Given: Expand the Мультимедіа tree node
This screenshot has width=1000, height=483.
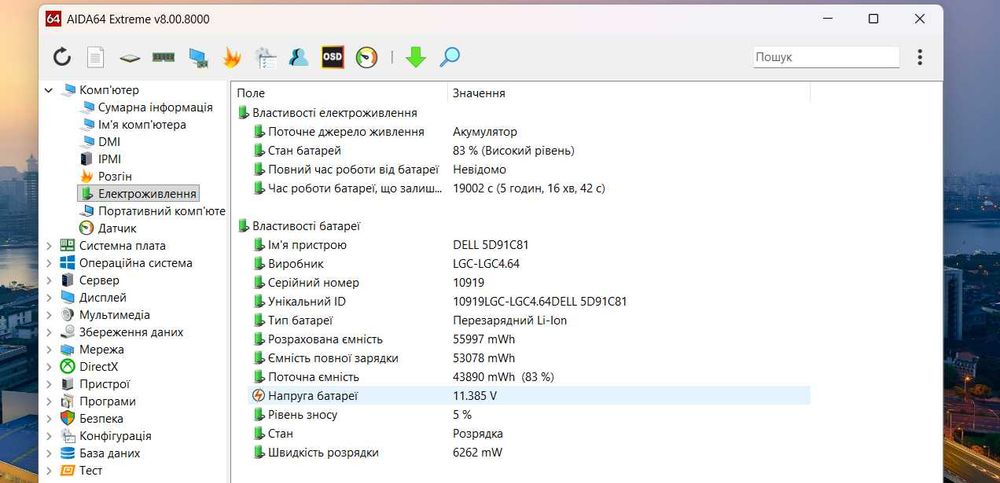Looking at the screenshot, I should pyautogui.click(x=49, y=315).
